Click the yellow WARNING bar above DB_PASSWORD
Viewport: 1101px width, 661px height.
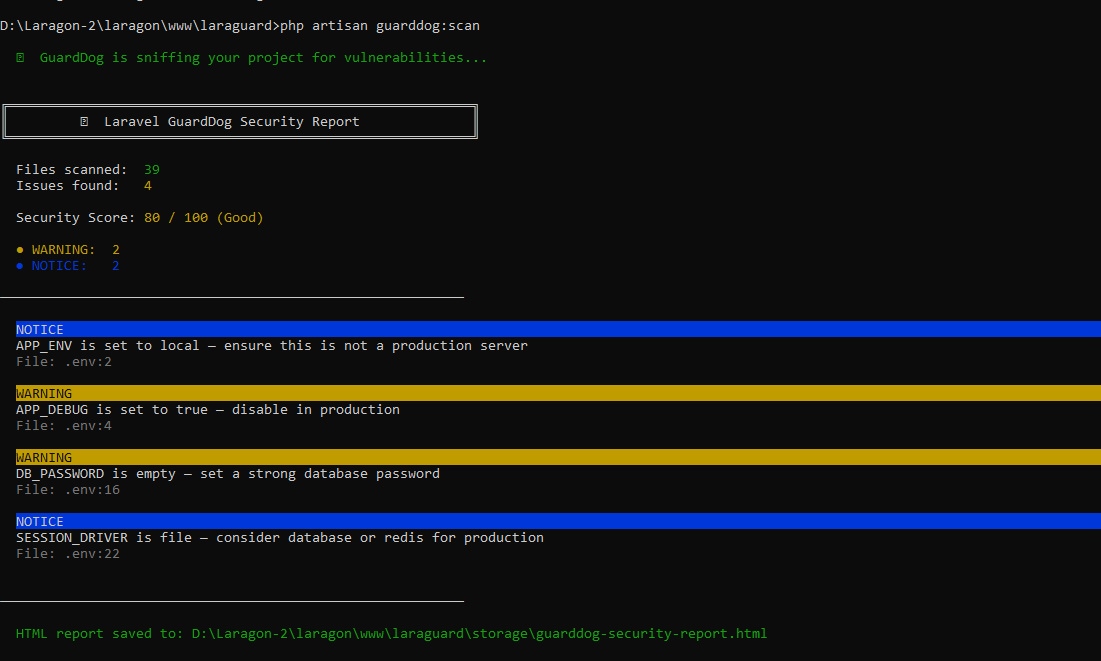(550, 458)
